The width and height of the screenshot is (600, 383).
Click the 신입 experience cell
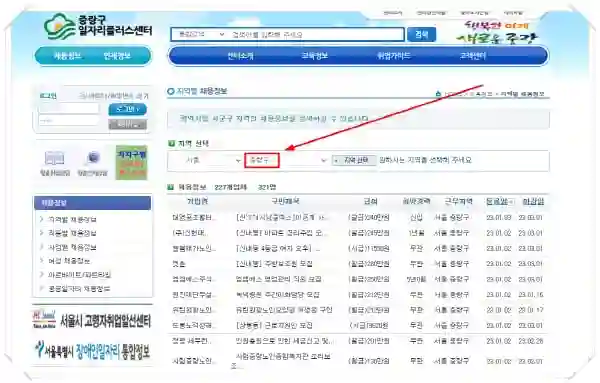pyautogui.click(x=416, y=218)
